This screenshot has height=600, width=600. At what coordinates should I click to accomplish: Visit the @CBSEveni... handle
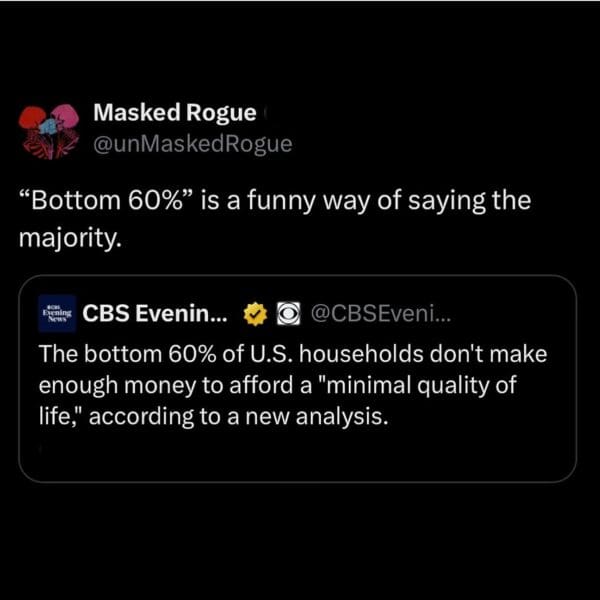(x=382, y=314)
